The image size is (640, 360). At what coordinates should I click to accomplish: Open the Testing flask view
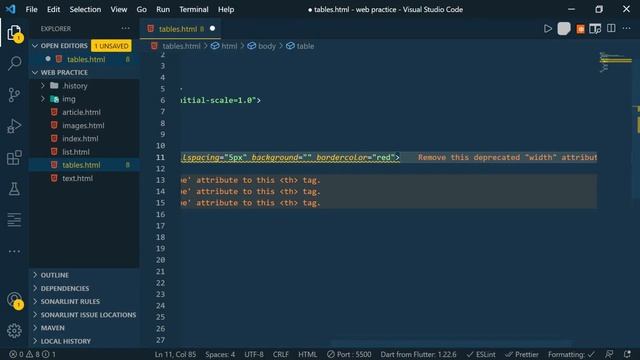pos(14,189)
